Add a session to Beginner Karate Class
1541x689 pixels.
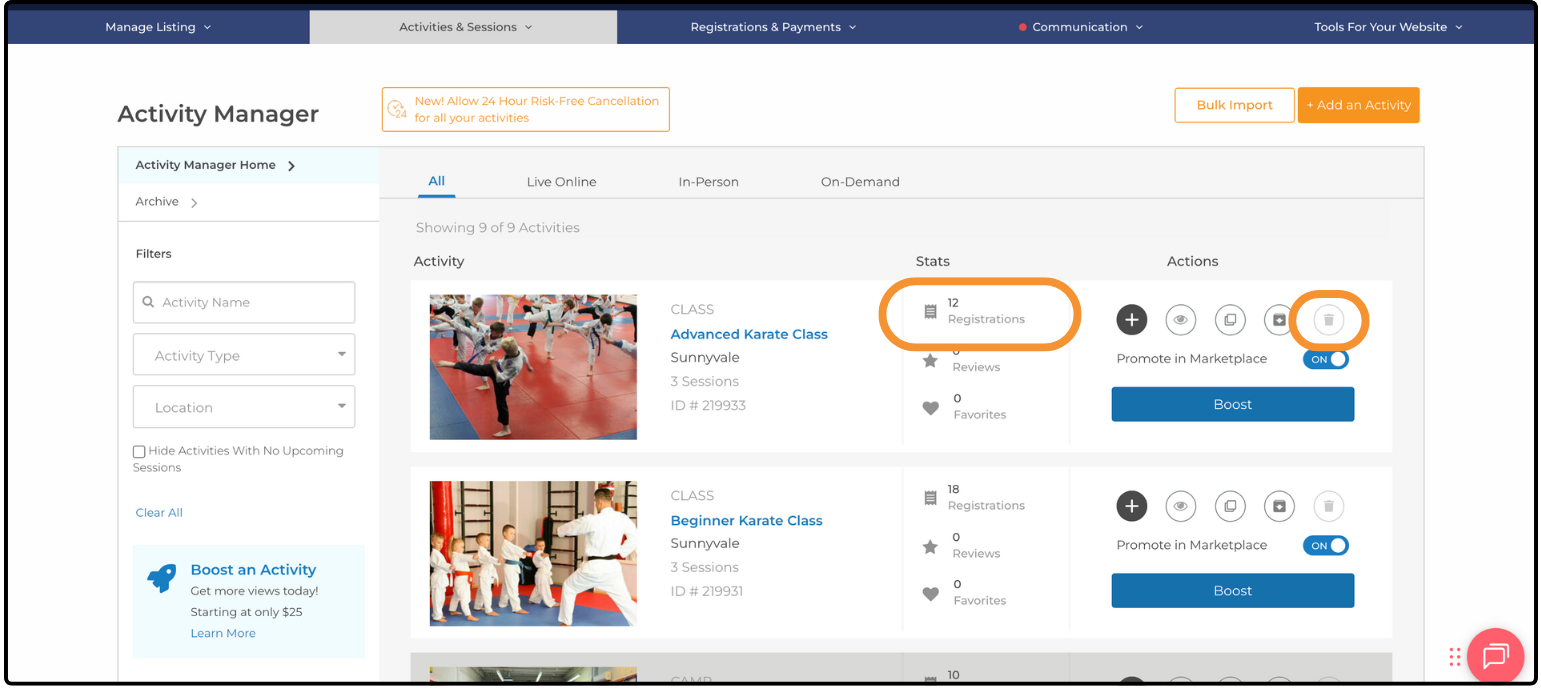tap(1131, 506)
